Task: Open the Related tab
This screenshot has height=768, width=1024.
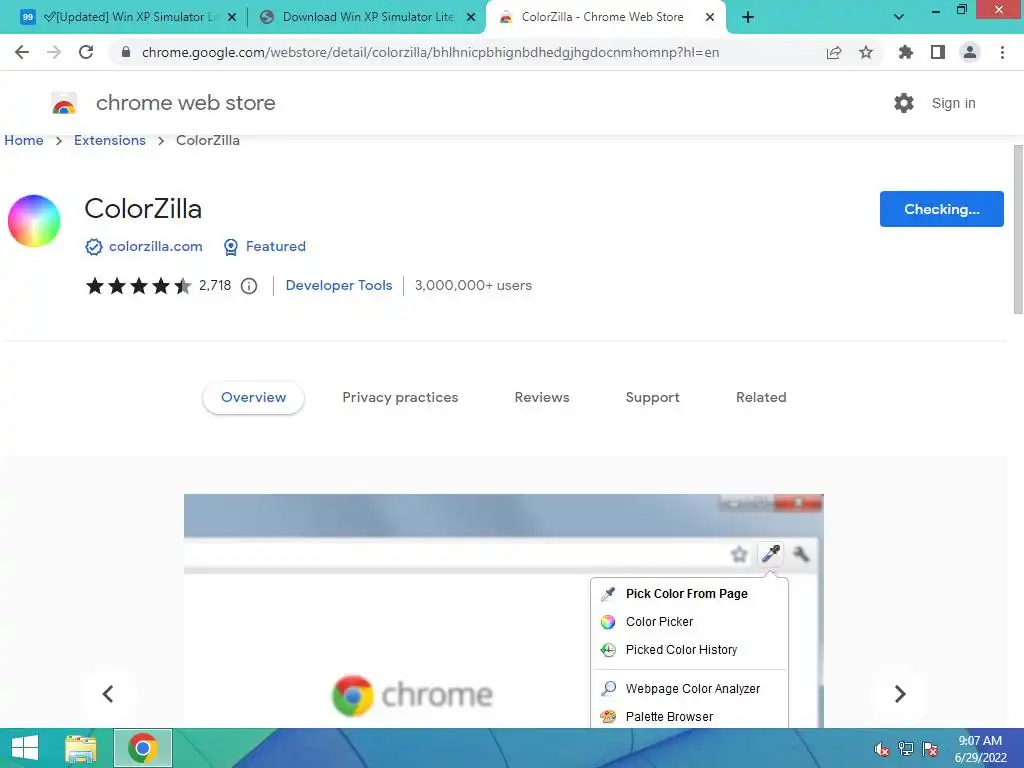Action: (x=761, y=397)
